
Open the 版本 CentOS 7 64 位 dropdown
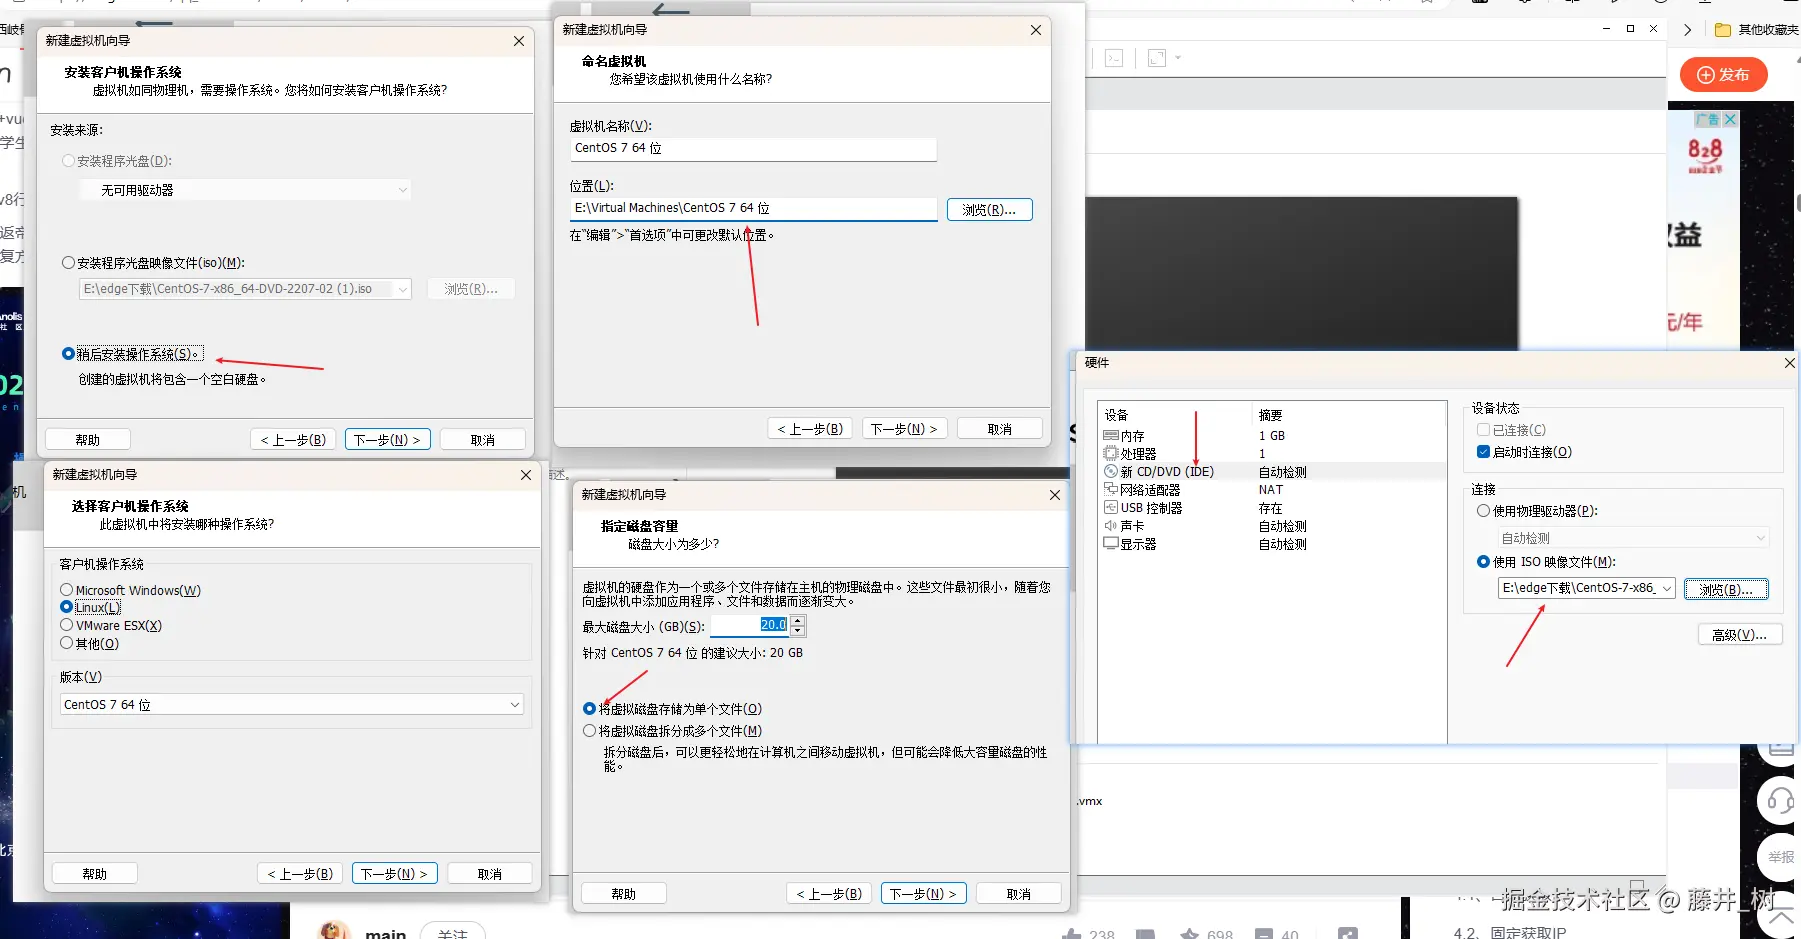291,705
